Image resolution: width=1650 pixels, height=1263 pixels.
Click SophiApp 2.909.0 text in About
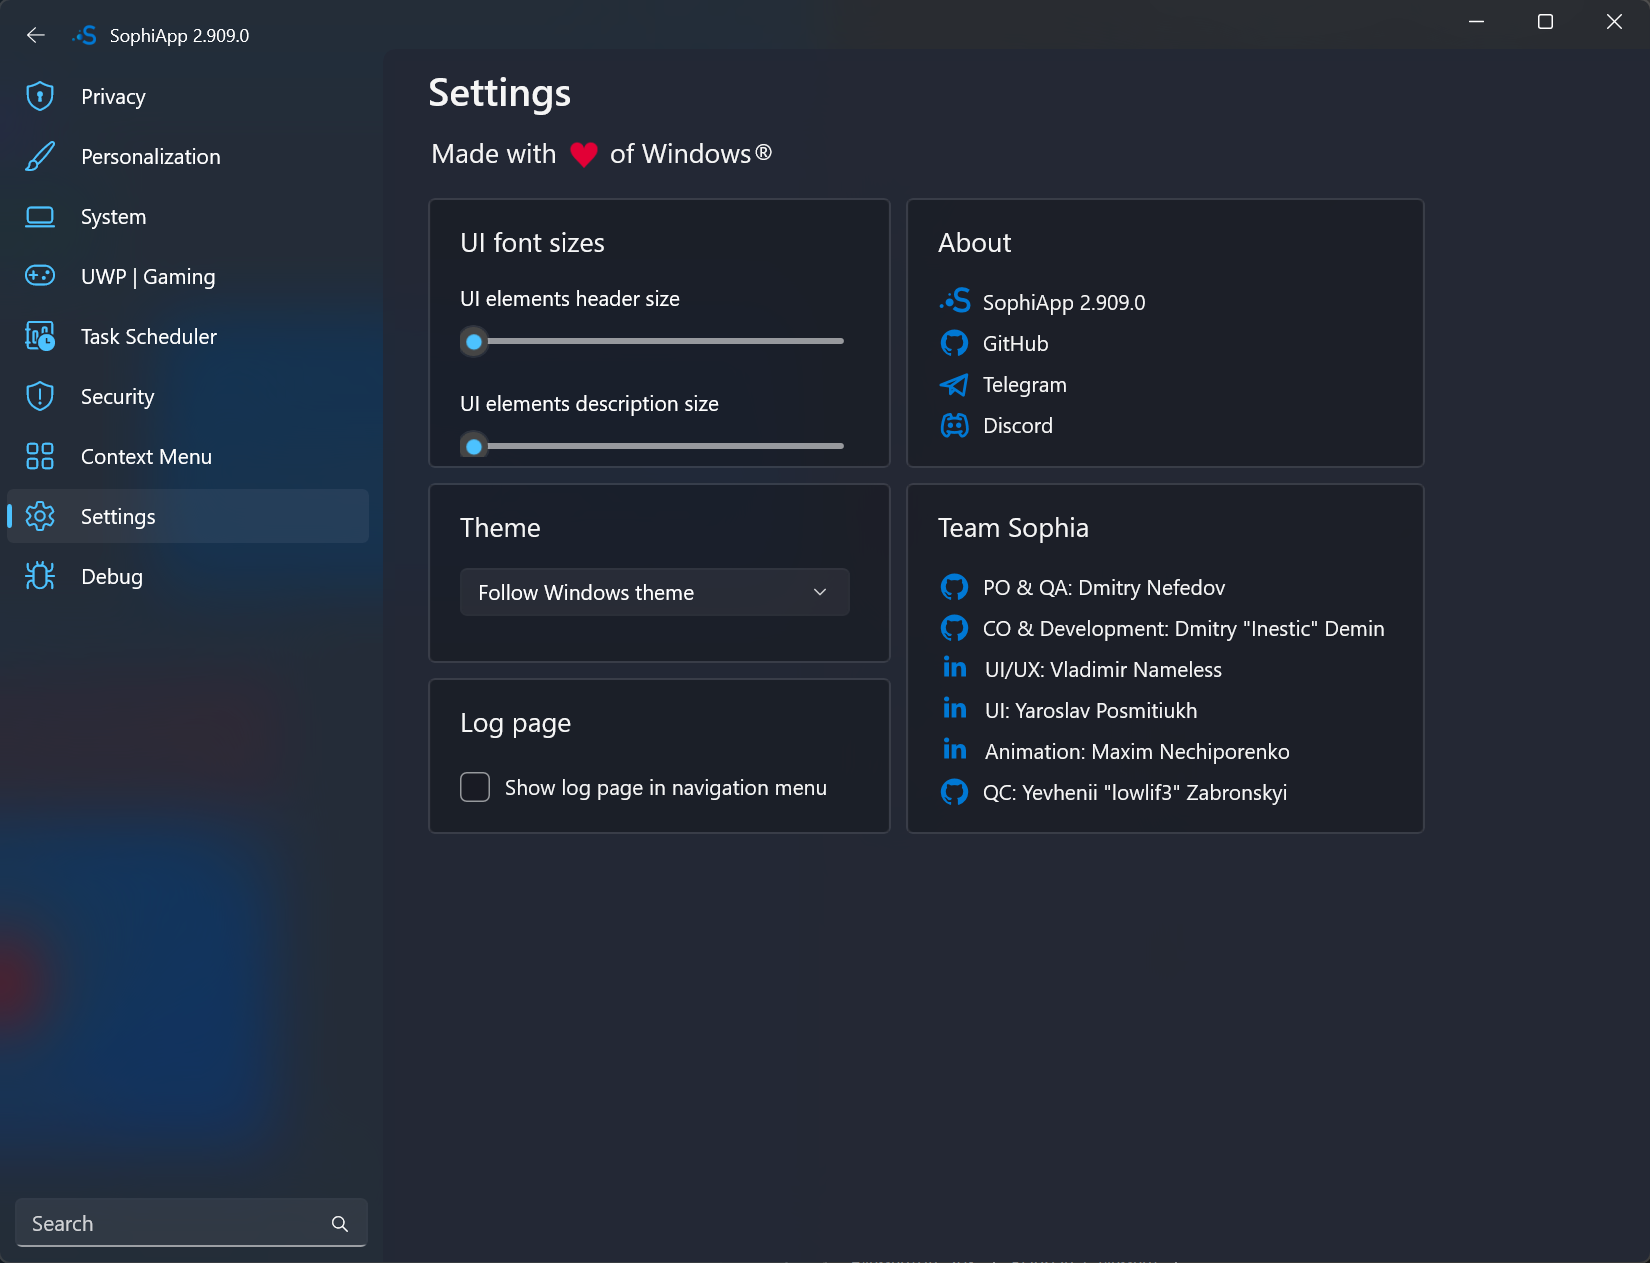1063,302
